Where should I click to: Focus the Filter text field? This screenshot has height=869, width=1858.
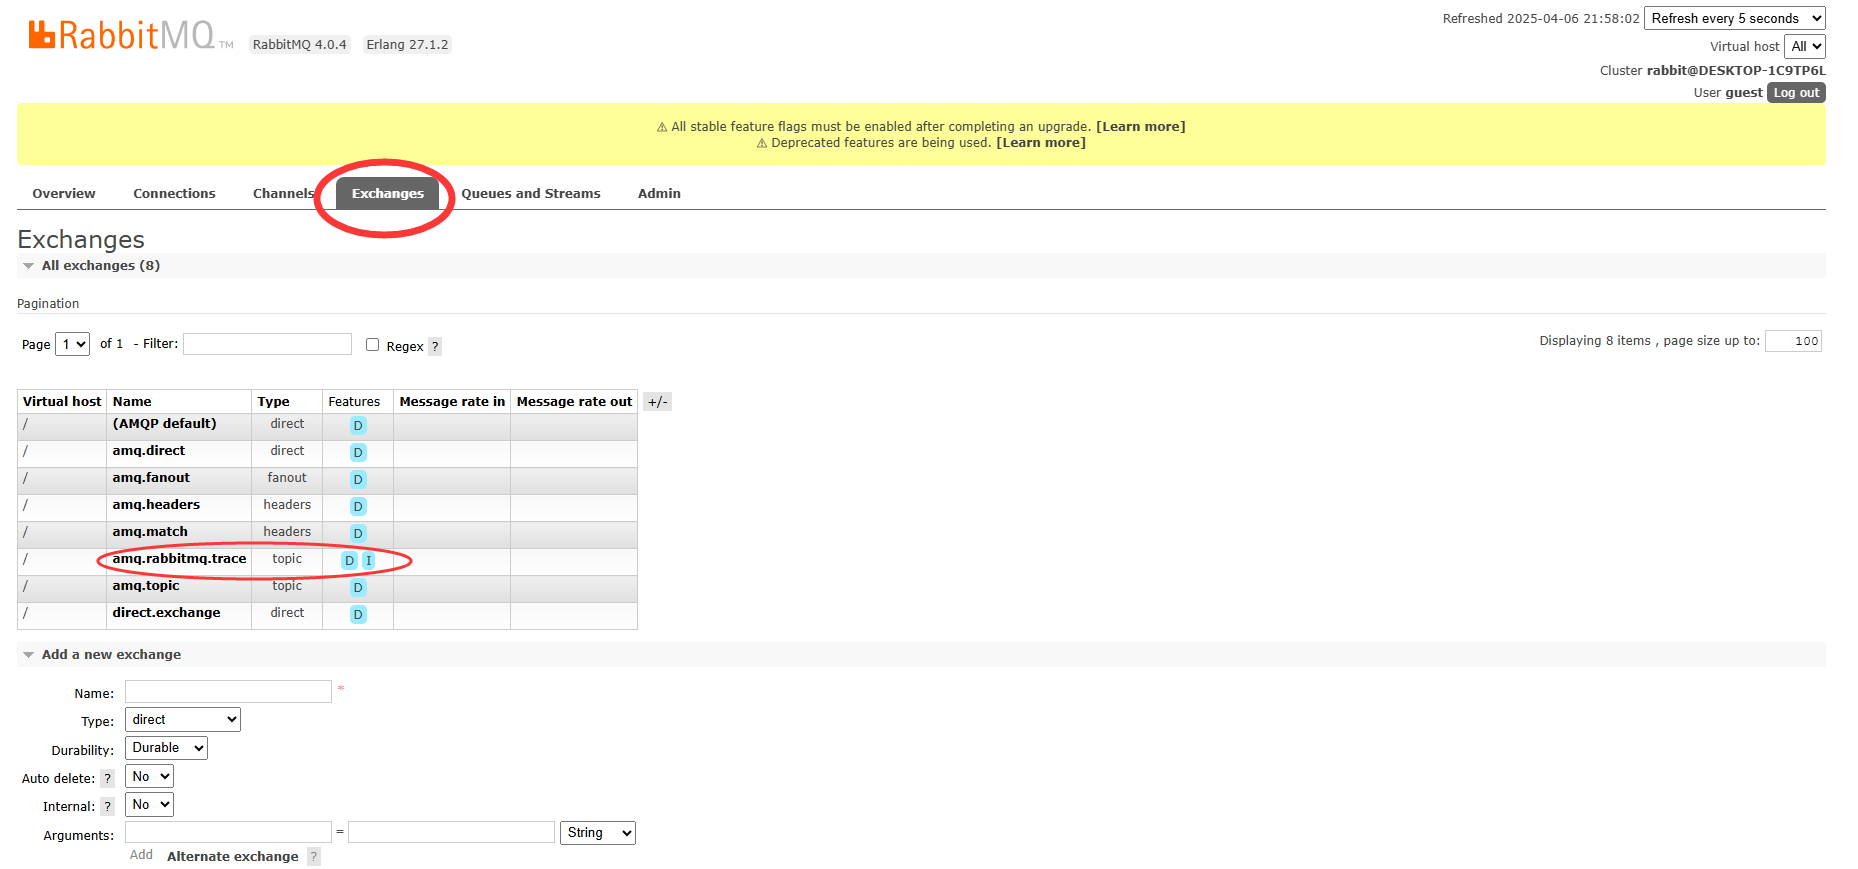[267, 344]
